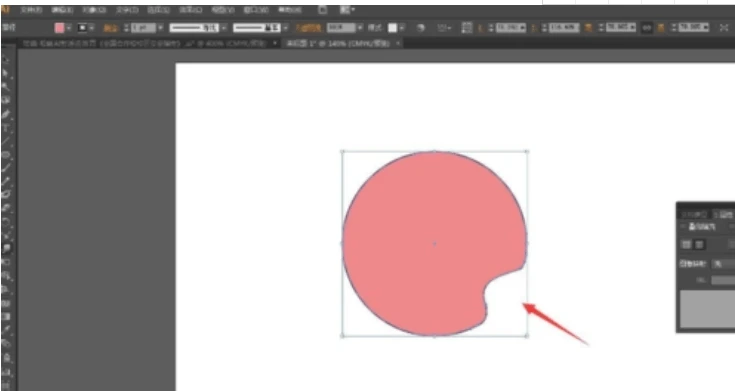Select the Blend tool
This screenshot has width=735, height=391.
tap(6, 344)
